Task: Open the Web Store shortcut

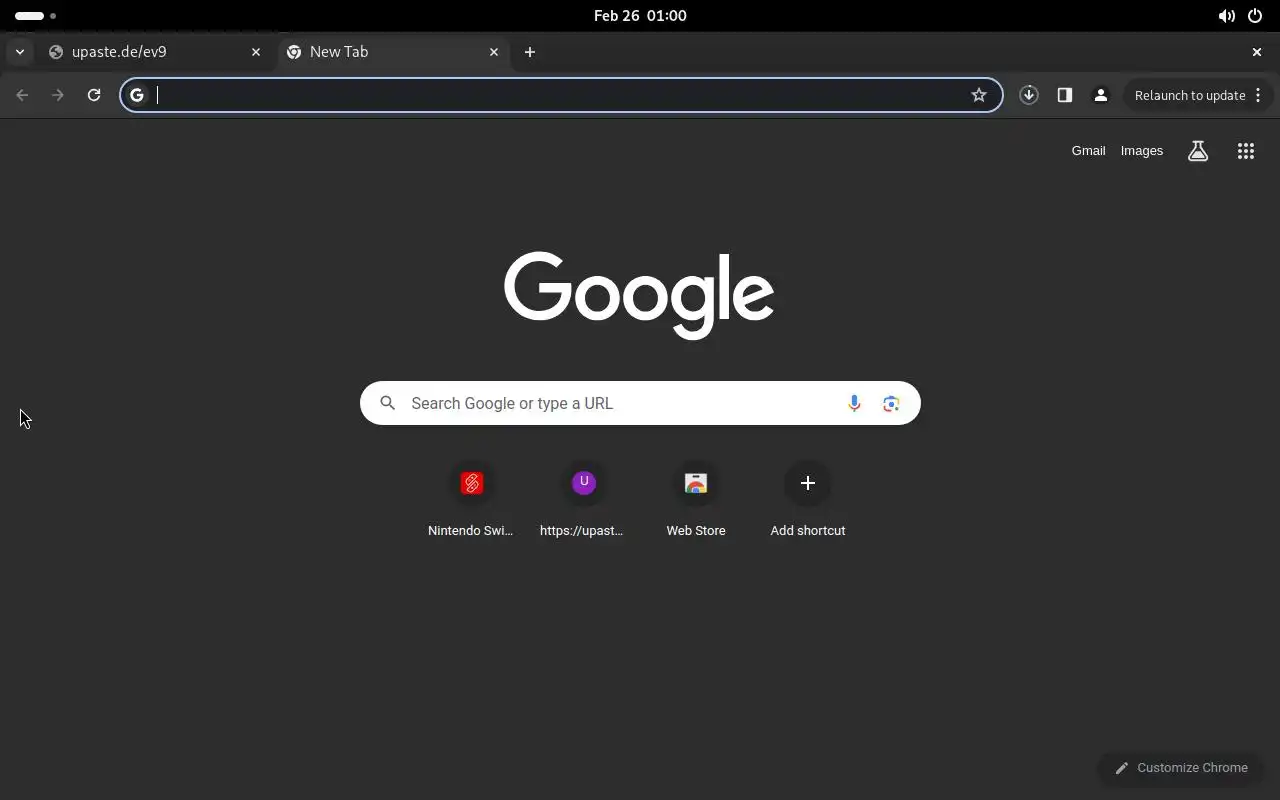Action: (x=696, y=502)
